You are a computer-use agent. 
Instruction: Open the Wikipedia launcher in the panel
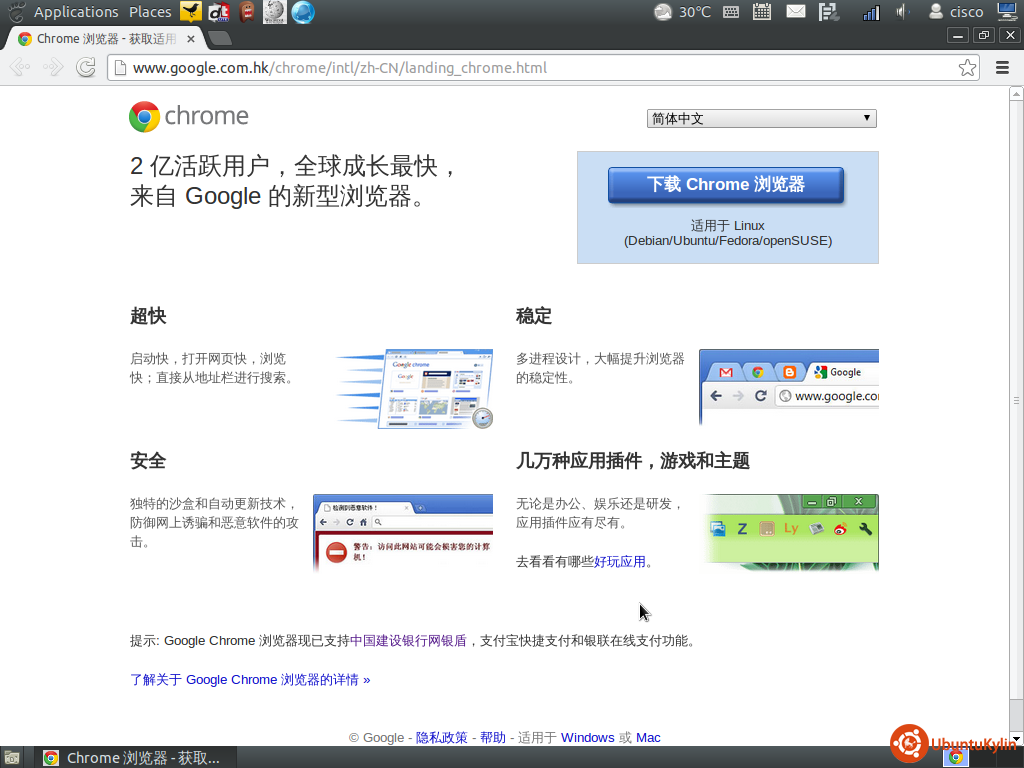(x=274, y=12)
